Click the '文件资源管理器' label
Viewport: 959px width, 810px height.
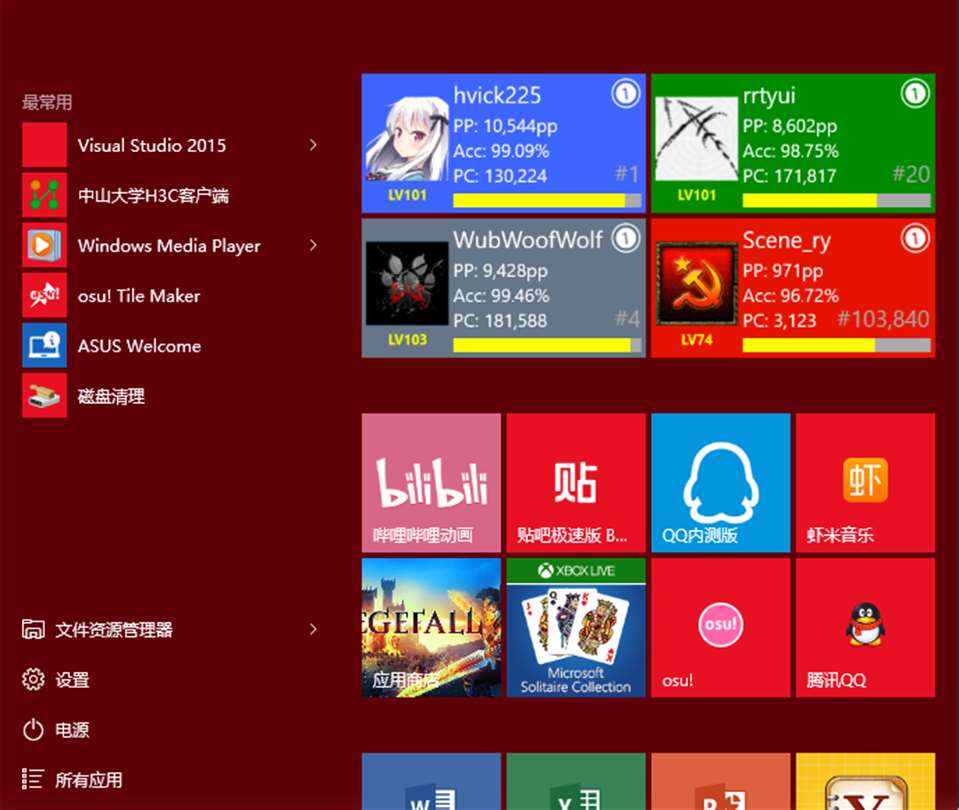(x=114, y=630)
